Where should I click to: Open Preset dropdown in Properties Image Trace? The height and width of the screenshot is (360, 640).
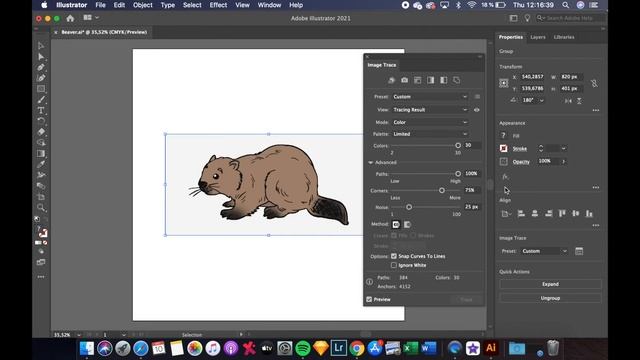pos(544,251)
